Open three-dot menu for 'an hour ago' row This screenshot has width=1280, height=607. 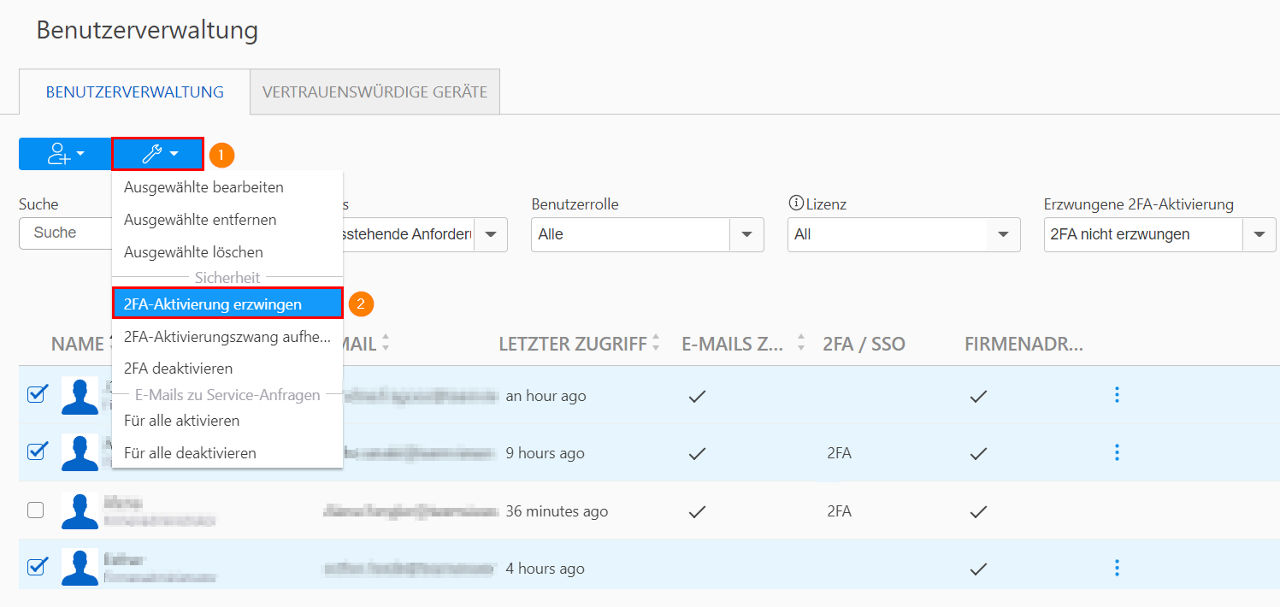(x=1117, y=395)
